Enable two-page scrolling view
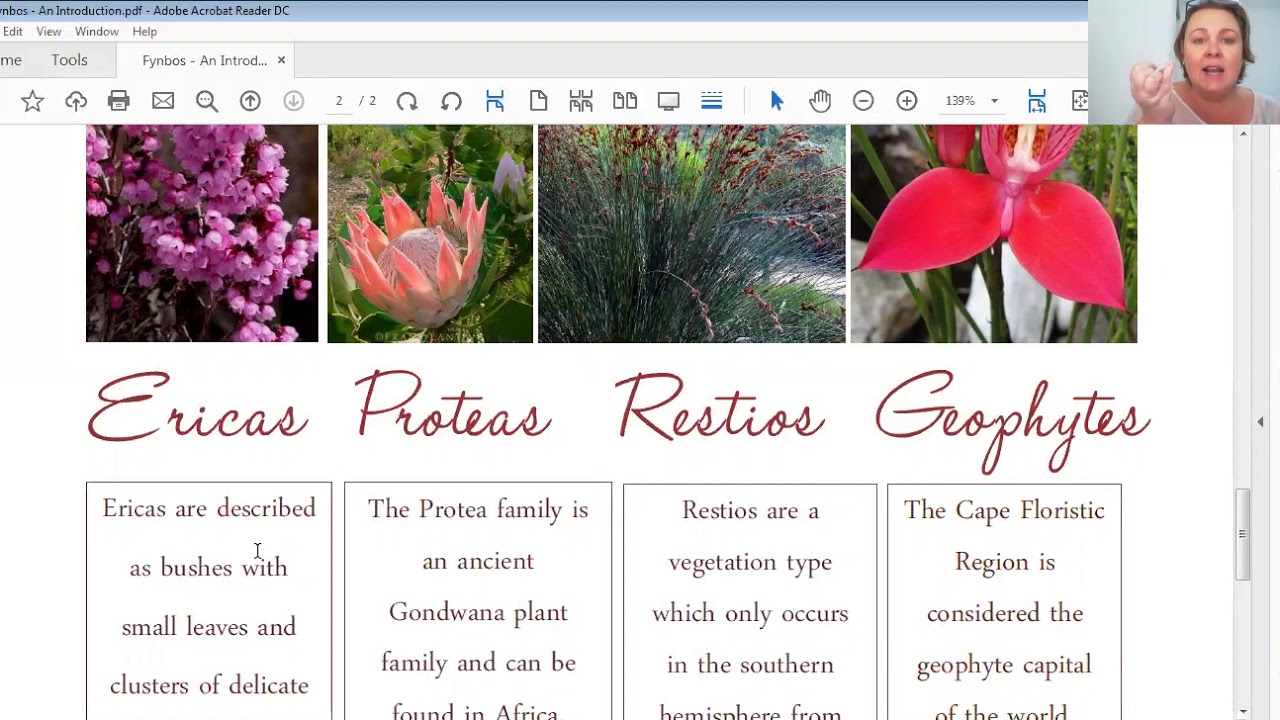 pos(581,101)
